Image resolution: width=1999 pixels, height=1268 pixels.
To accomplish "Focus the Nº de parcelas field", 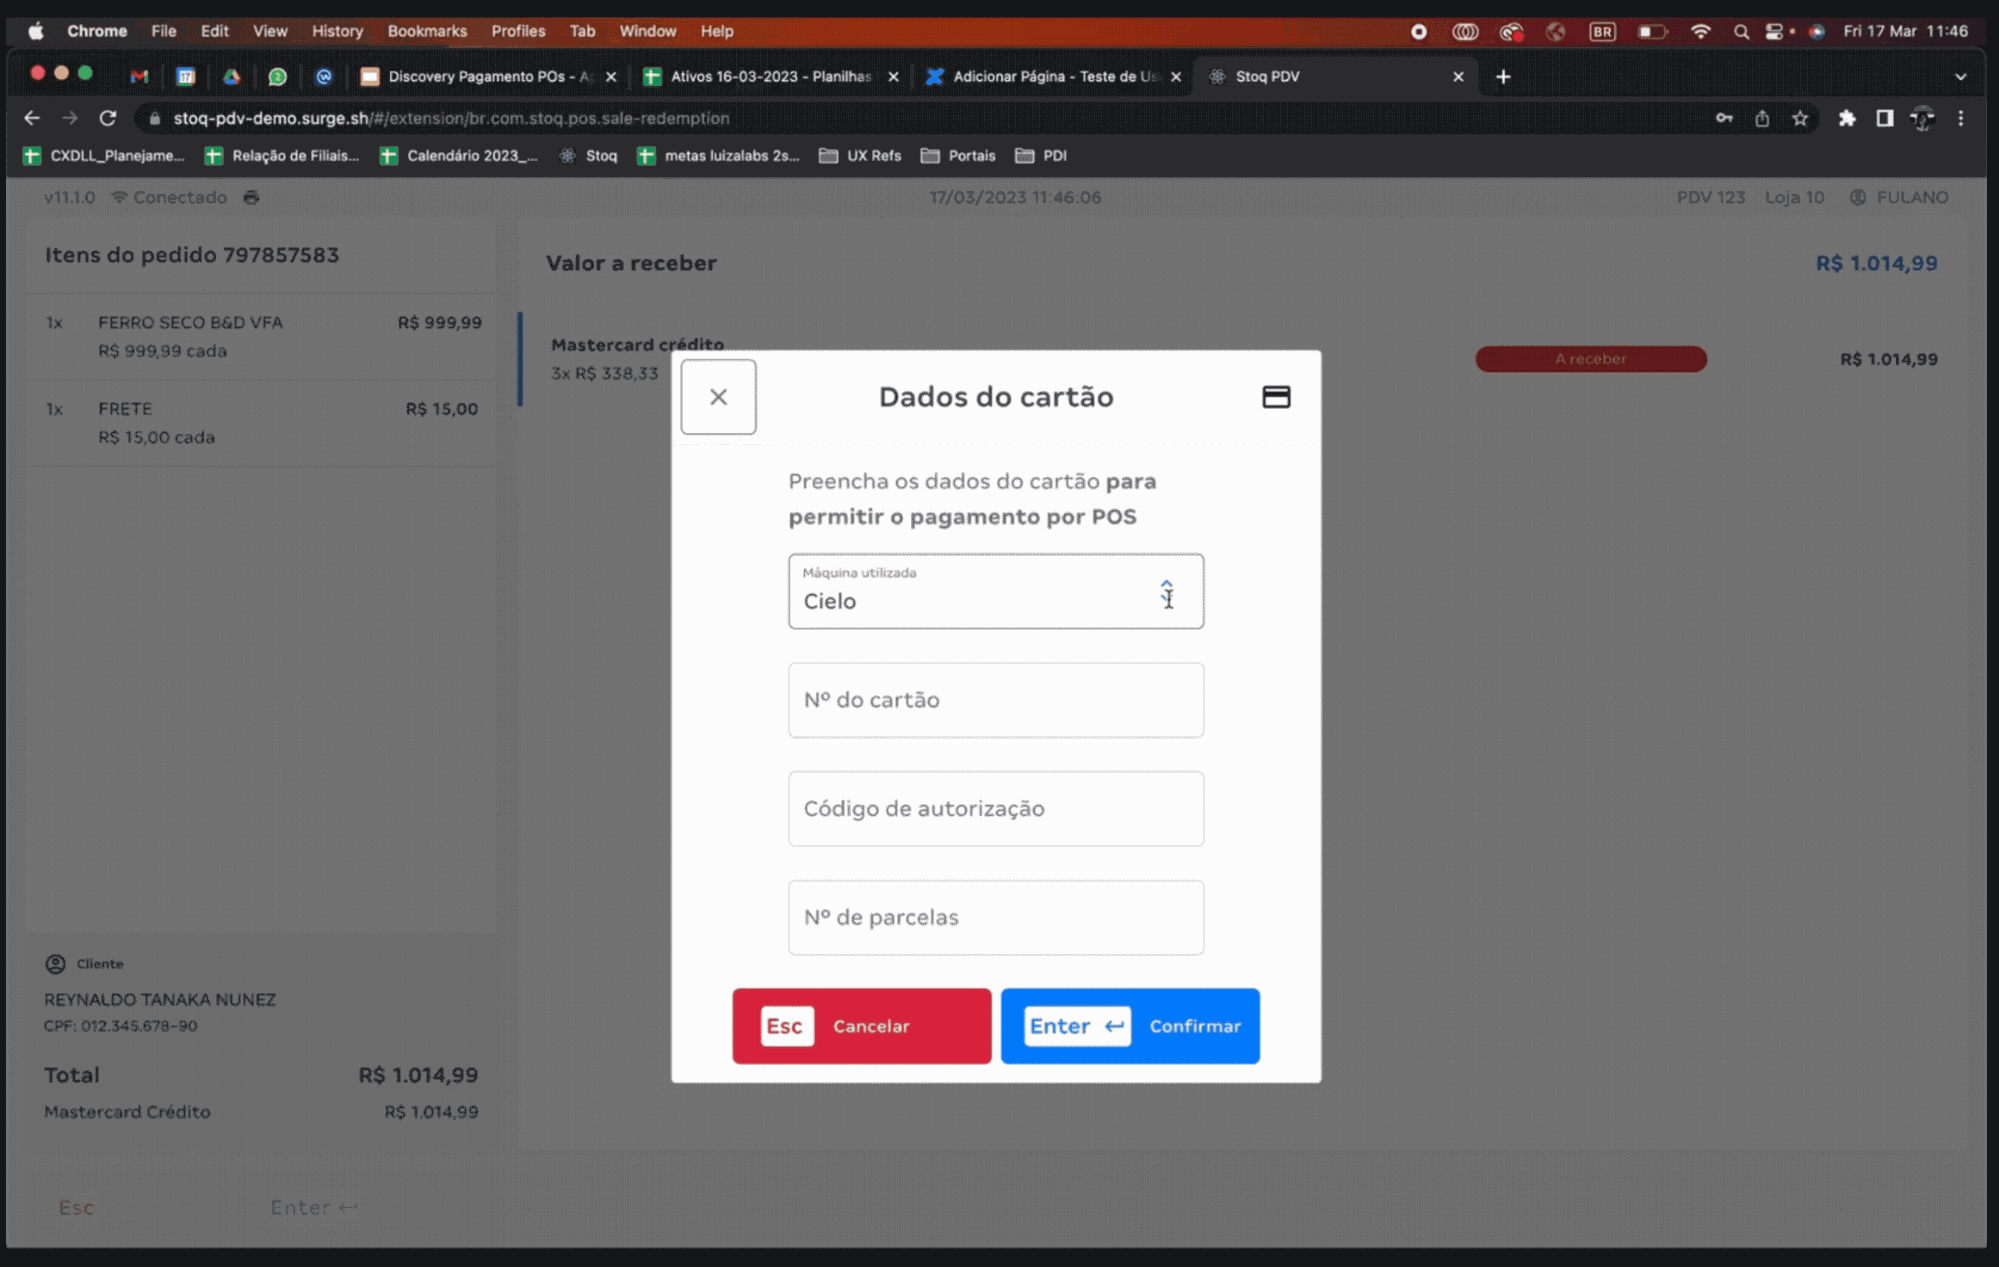I will tap(995, 918).
